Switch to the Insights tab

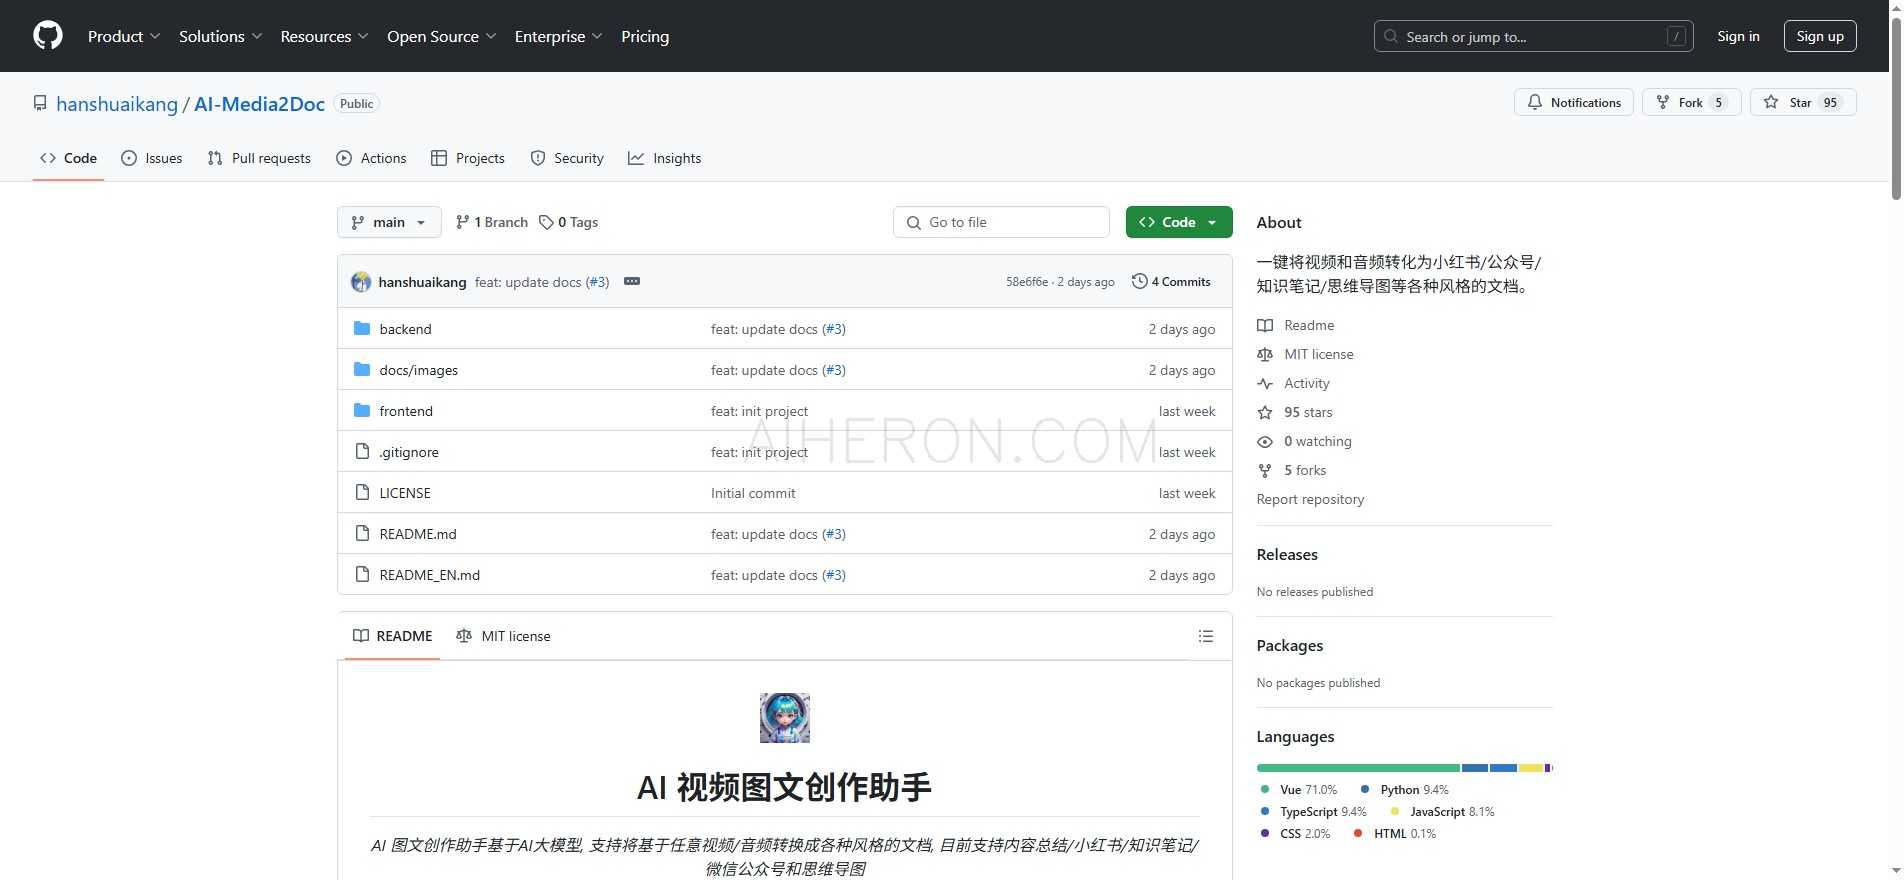click(665, 158)
